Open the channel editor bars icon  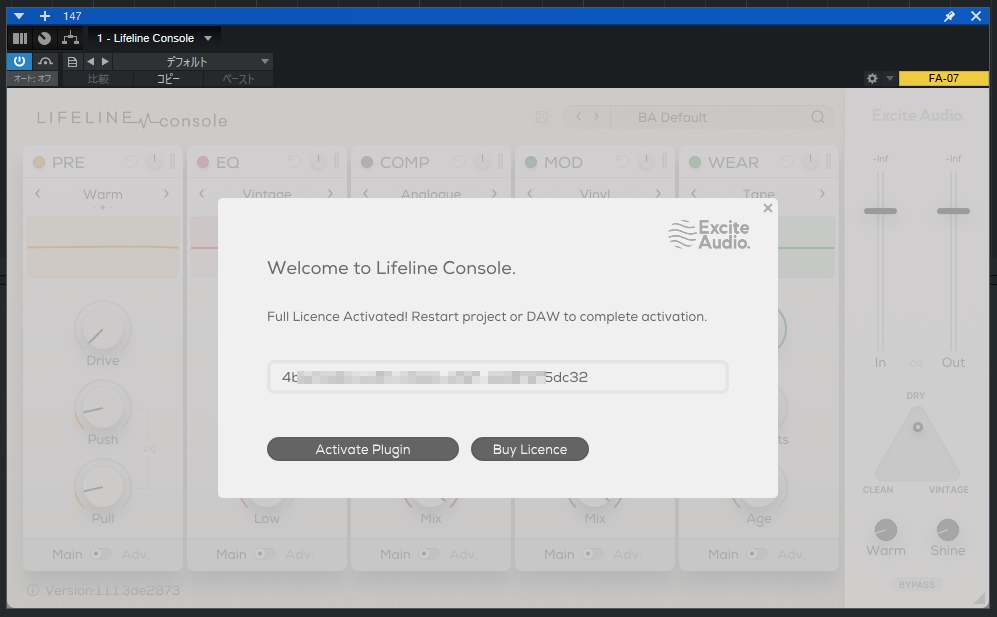(20, 38)
